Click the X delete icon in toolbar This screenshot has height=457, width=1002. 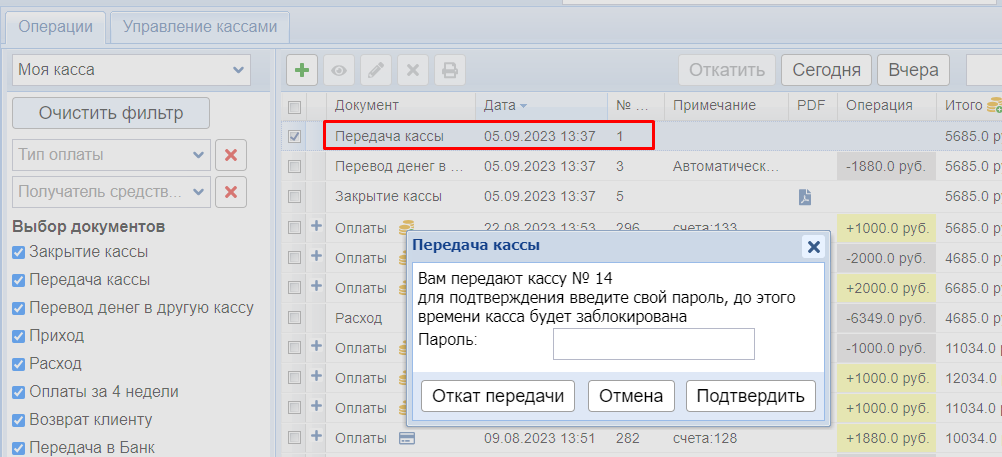[x=412, y=71]
